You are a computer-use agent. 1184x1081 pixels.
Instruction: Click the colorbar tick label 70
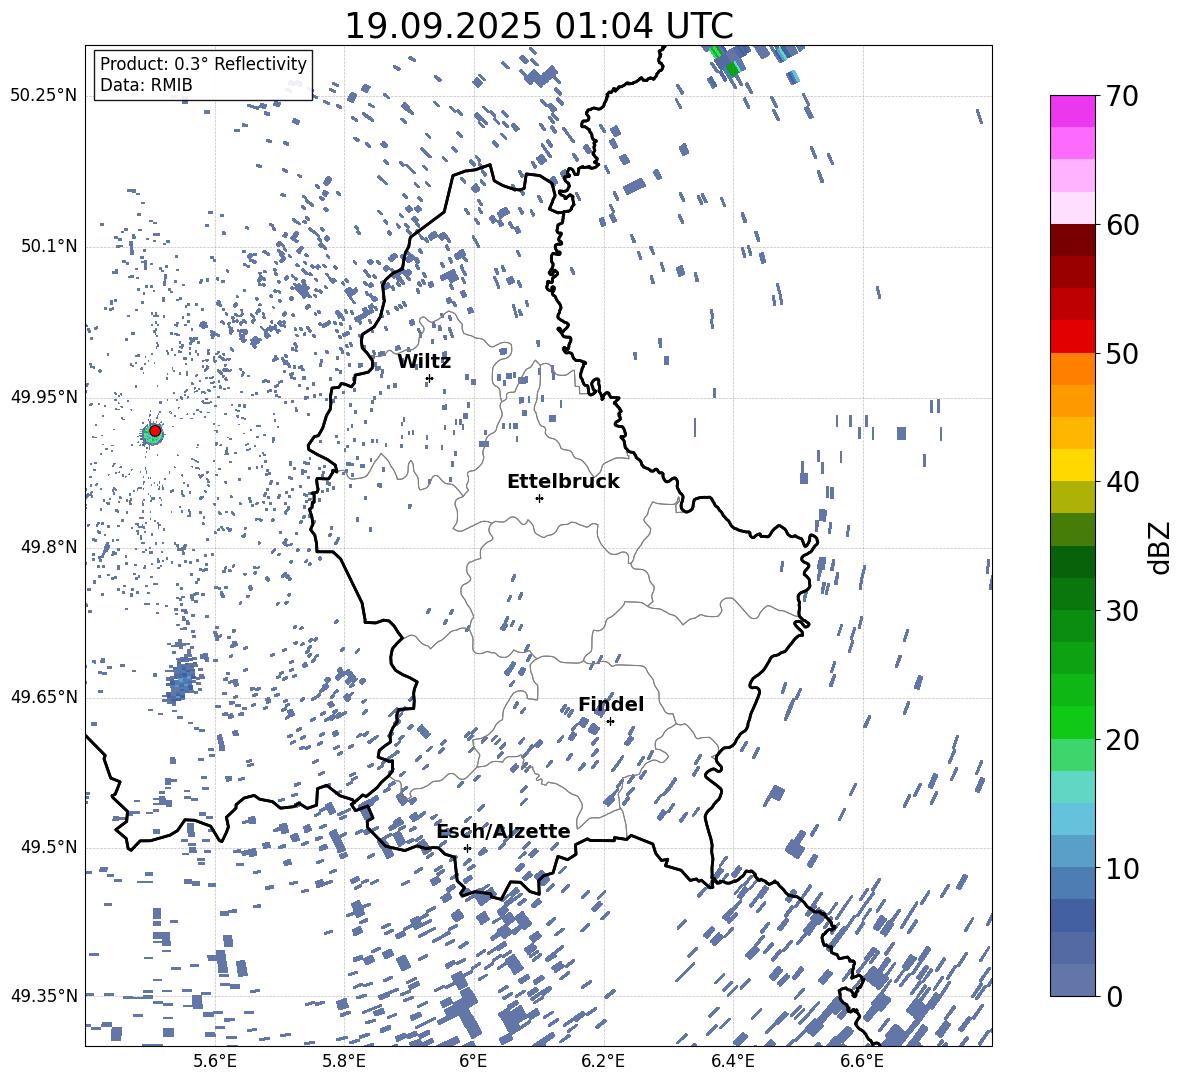coord(1122,96)
